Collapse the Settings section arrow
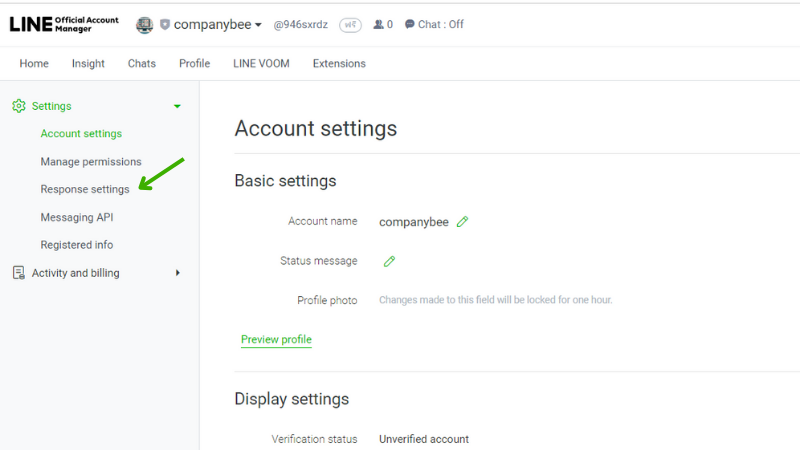 tap(177, 106)
